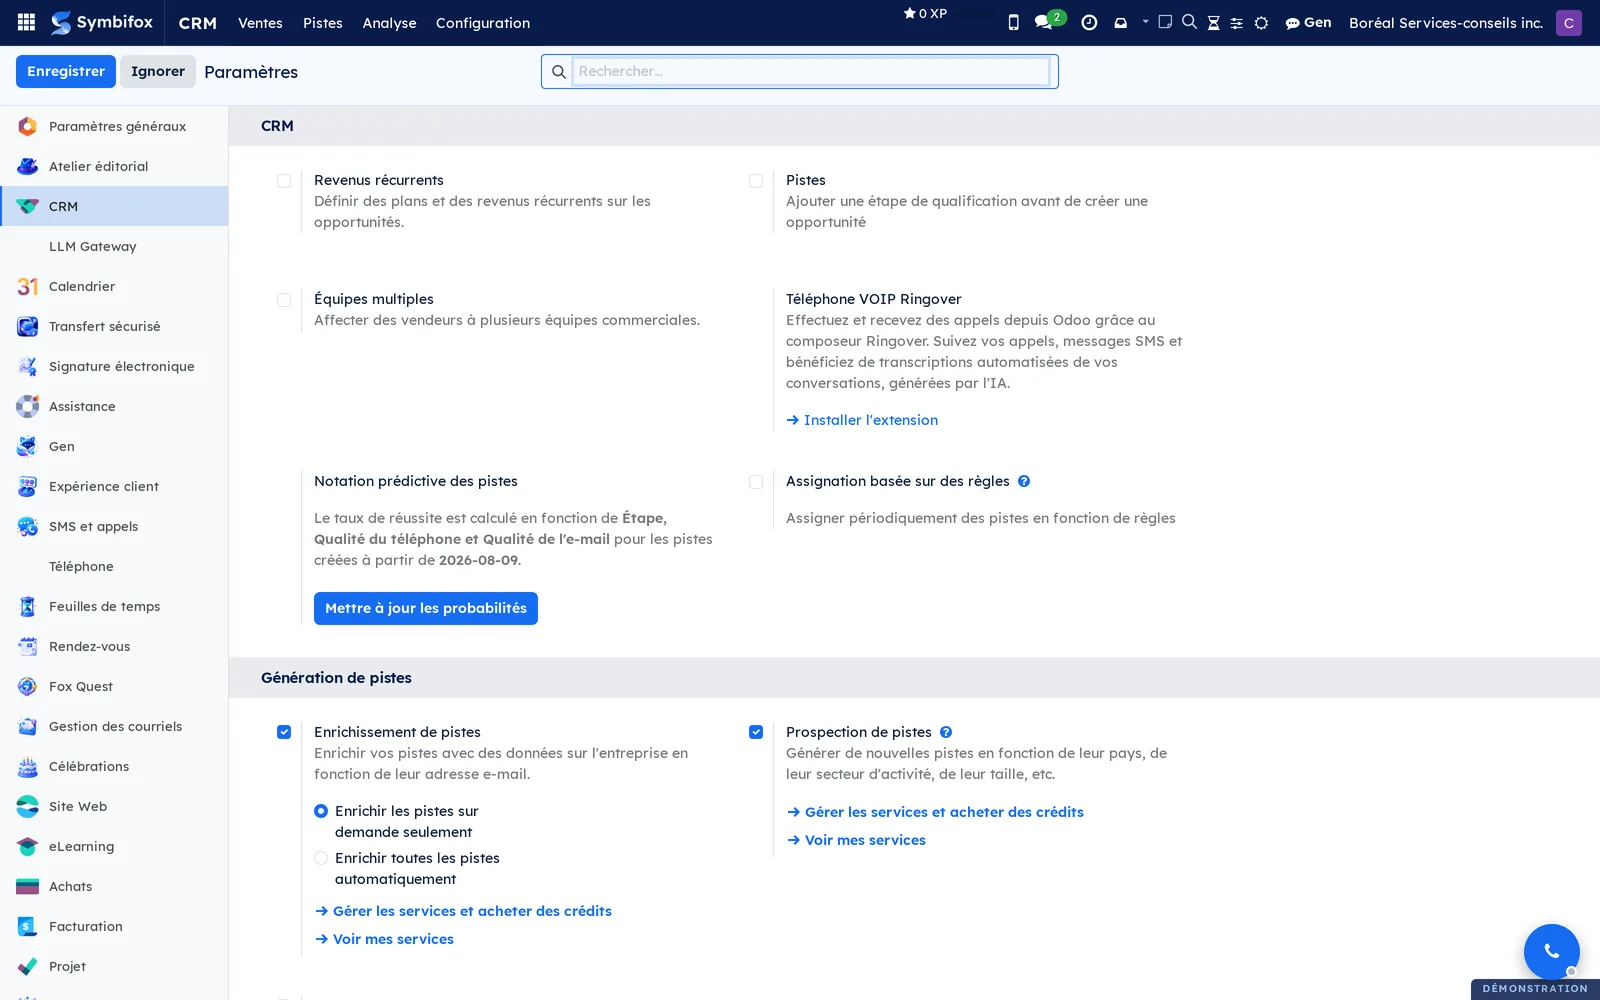The height and width of the screenshot is (1000, 1600).
Task: Click the magnifier icon in the top bar
Action: pos(1189,21)
